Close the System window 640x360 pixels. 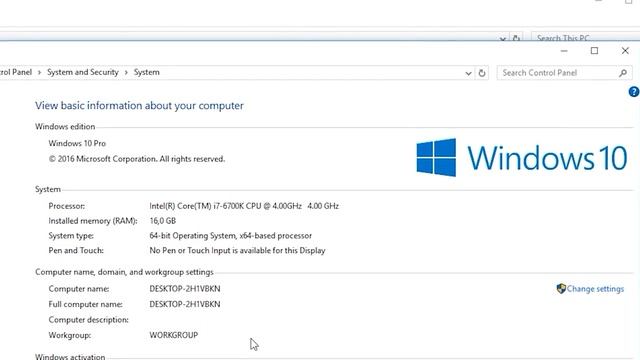[x=625, y=51]
